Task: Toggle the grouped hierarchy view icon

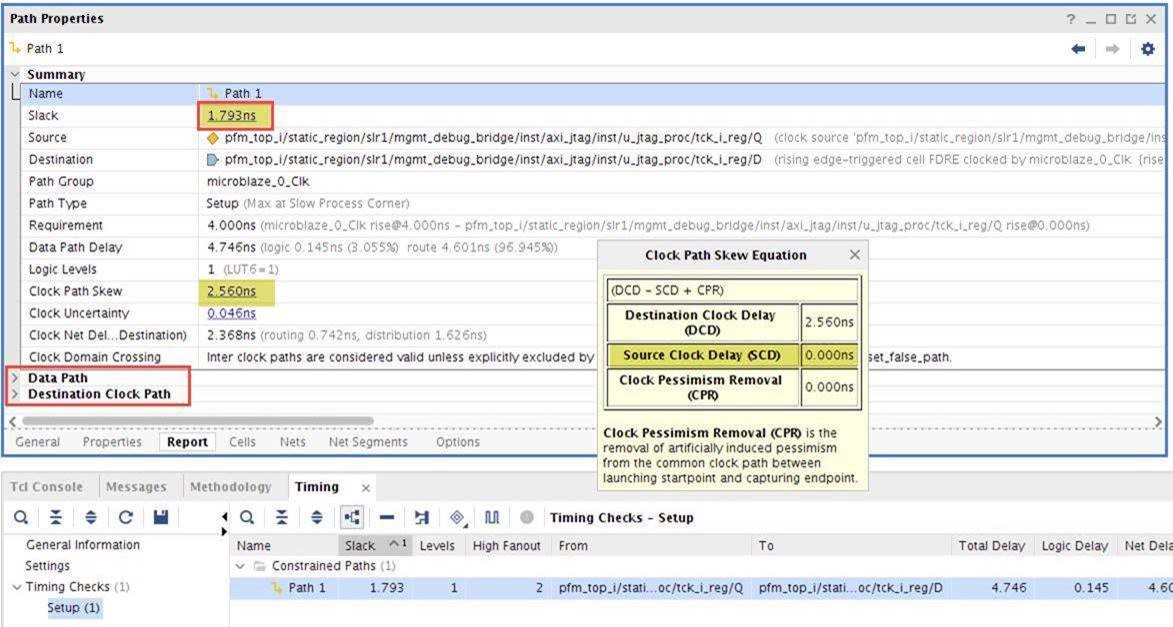Action: 352,517
